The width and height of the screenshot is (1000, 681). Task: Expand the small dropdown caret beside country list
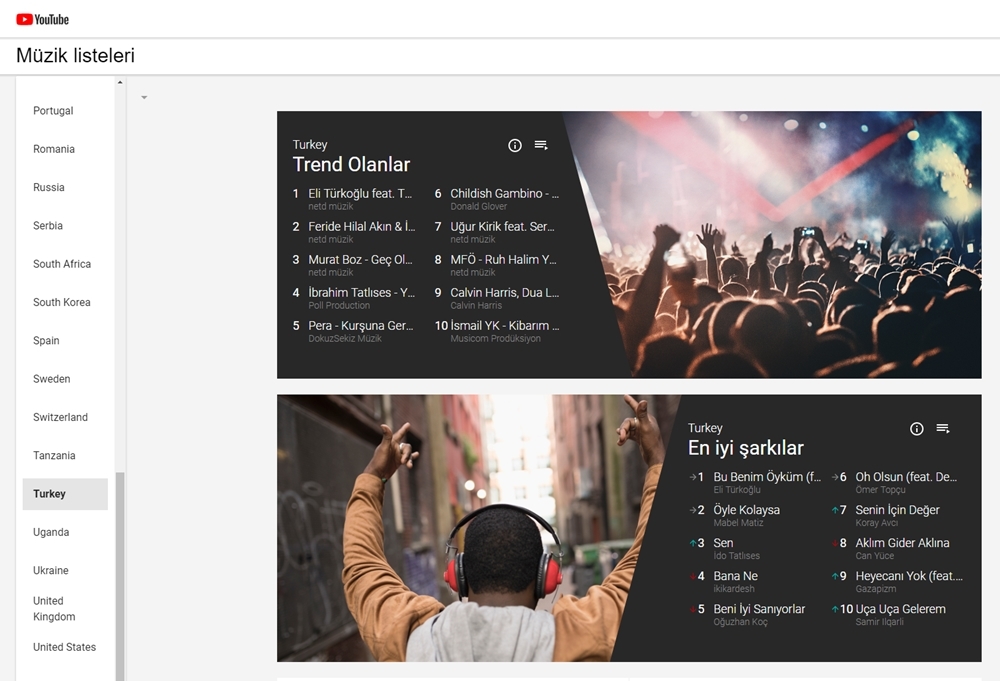click(144, 97)
